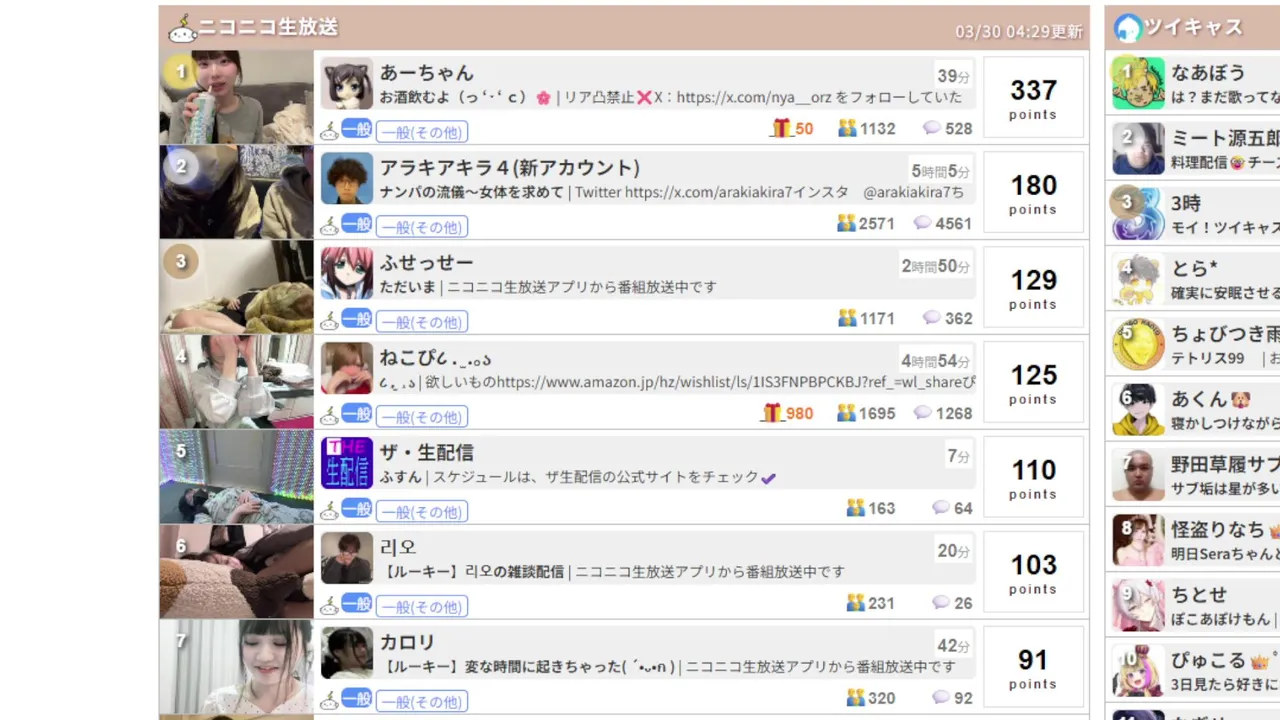Viewport: 1280px width, 720px height.
Task: Click the ニコニコ生放送 section header
Action: (x=624, y=28)
